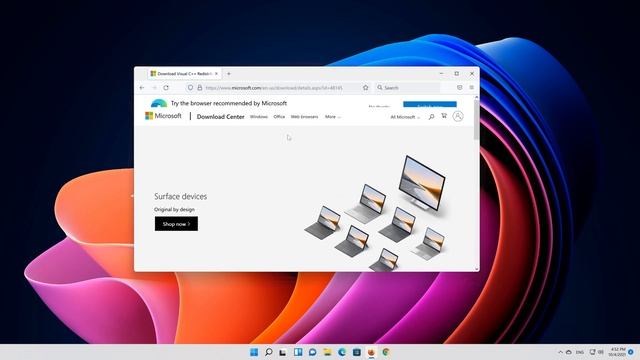
Task: Expand the All Microsoft dropdown
Action: pyautogui.click(x=405, y=117)
